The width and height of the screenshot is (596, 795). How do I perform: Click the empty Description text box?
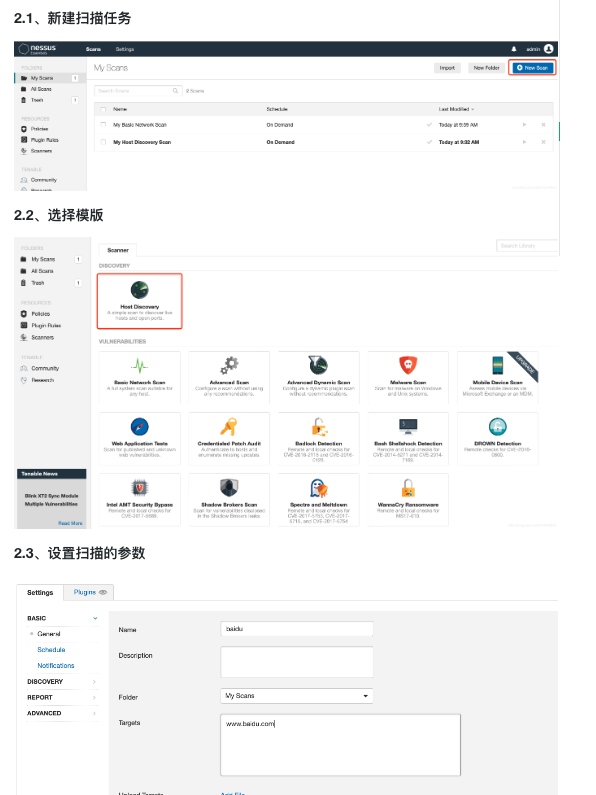tap(296, 662)
